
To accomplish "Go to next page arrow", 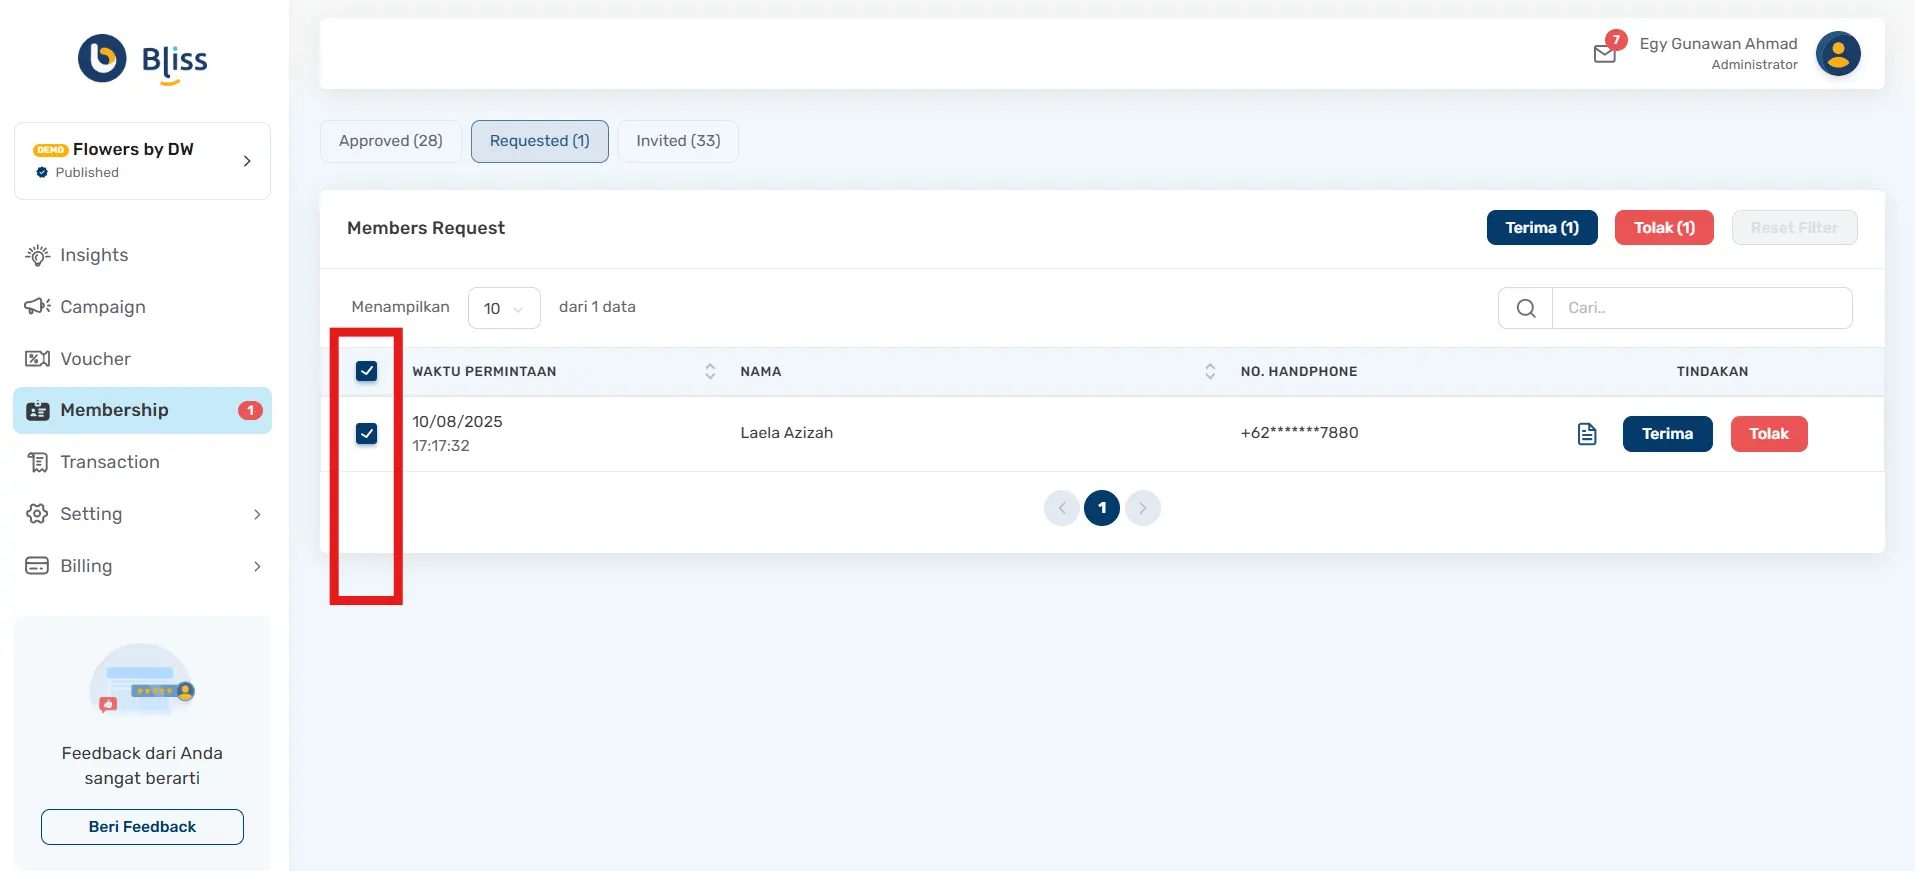I will click(x=1142, y=508).
